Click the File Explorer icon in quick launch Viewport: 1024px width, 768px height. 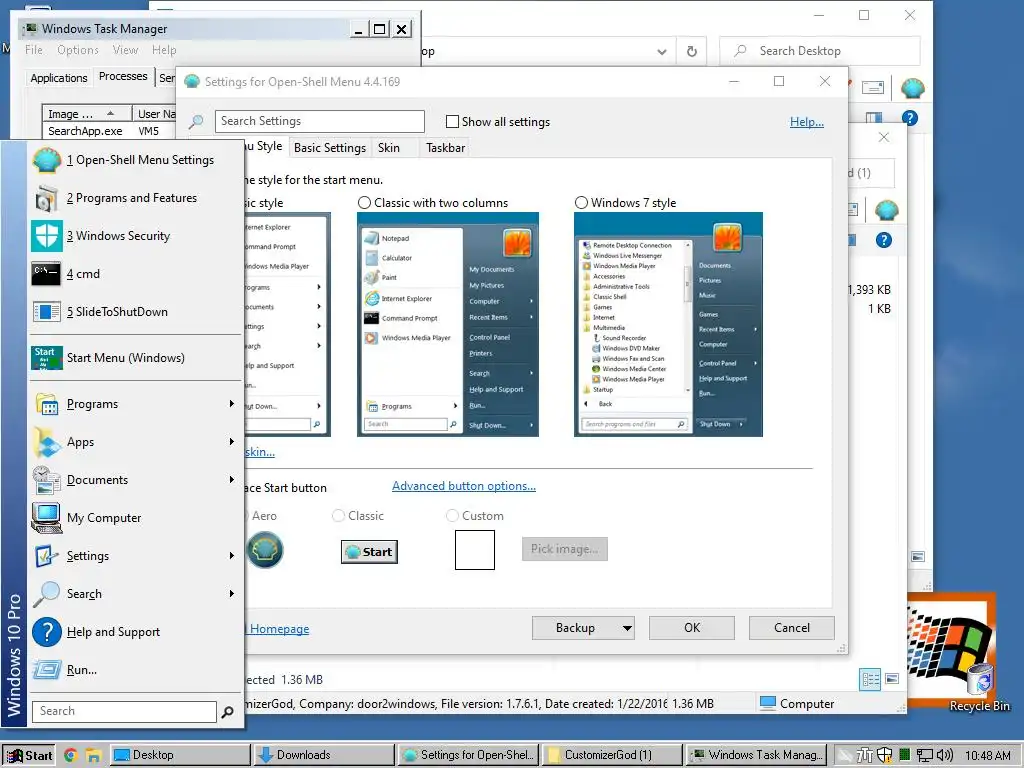[93, 755]
